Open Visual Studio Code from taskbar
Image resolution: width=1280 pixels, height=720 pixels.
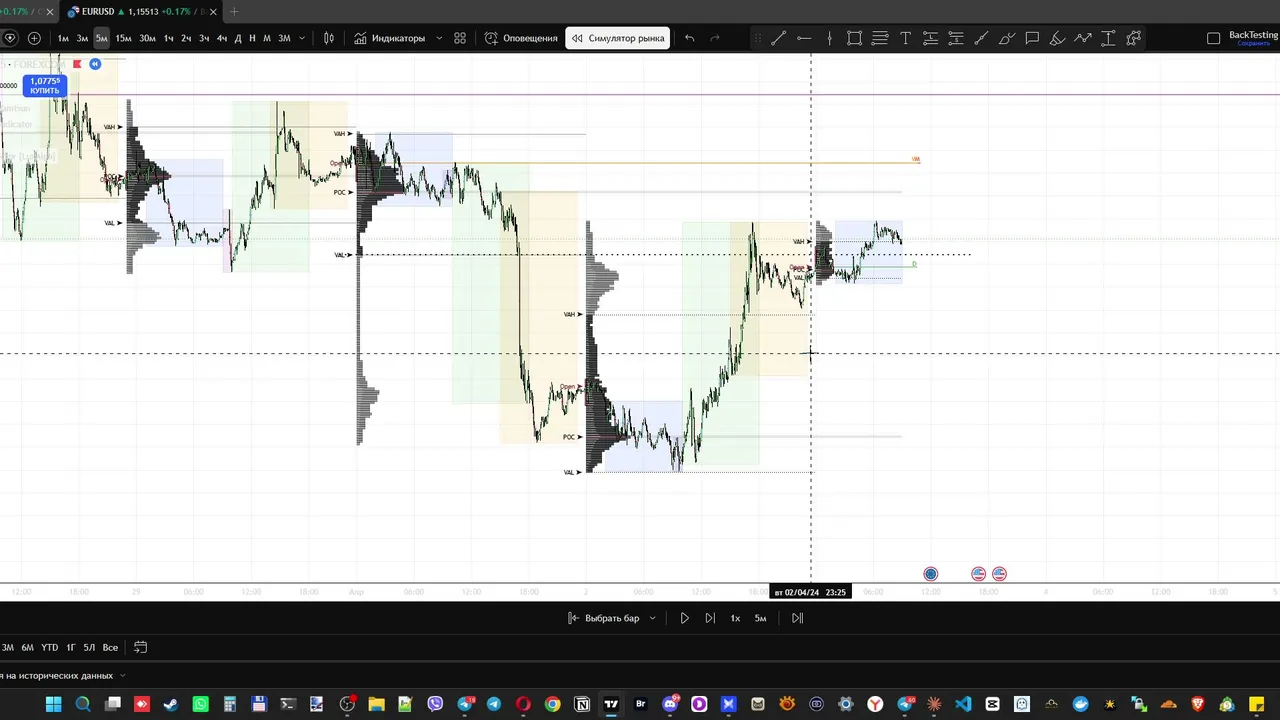pyautogui.click(x=962, y=704)
